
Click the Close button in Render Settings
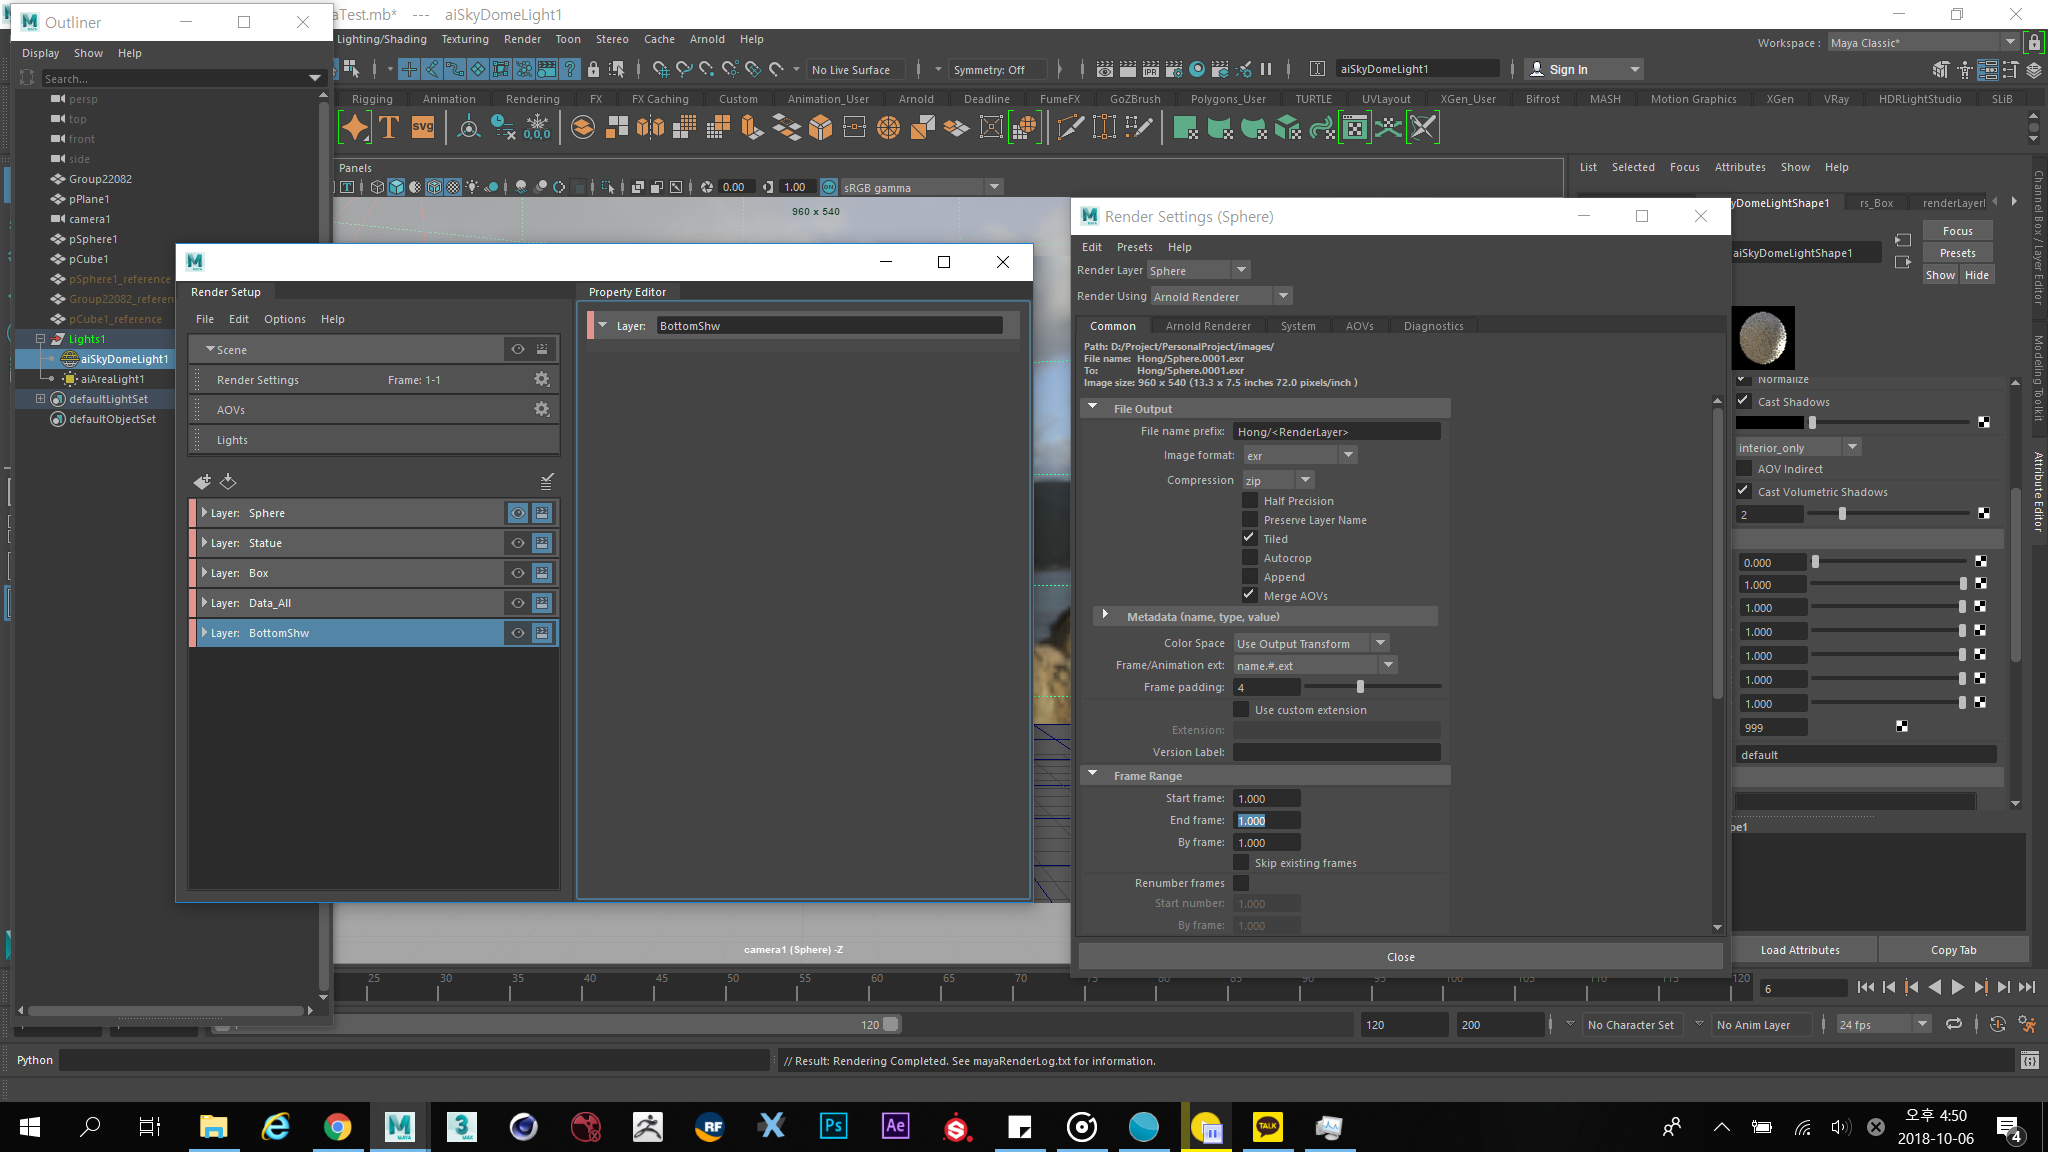pyautogui.click(x=1400, y=956)
